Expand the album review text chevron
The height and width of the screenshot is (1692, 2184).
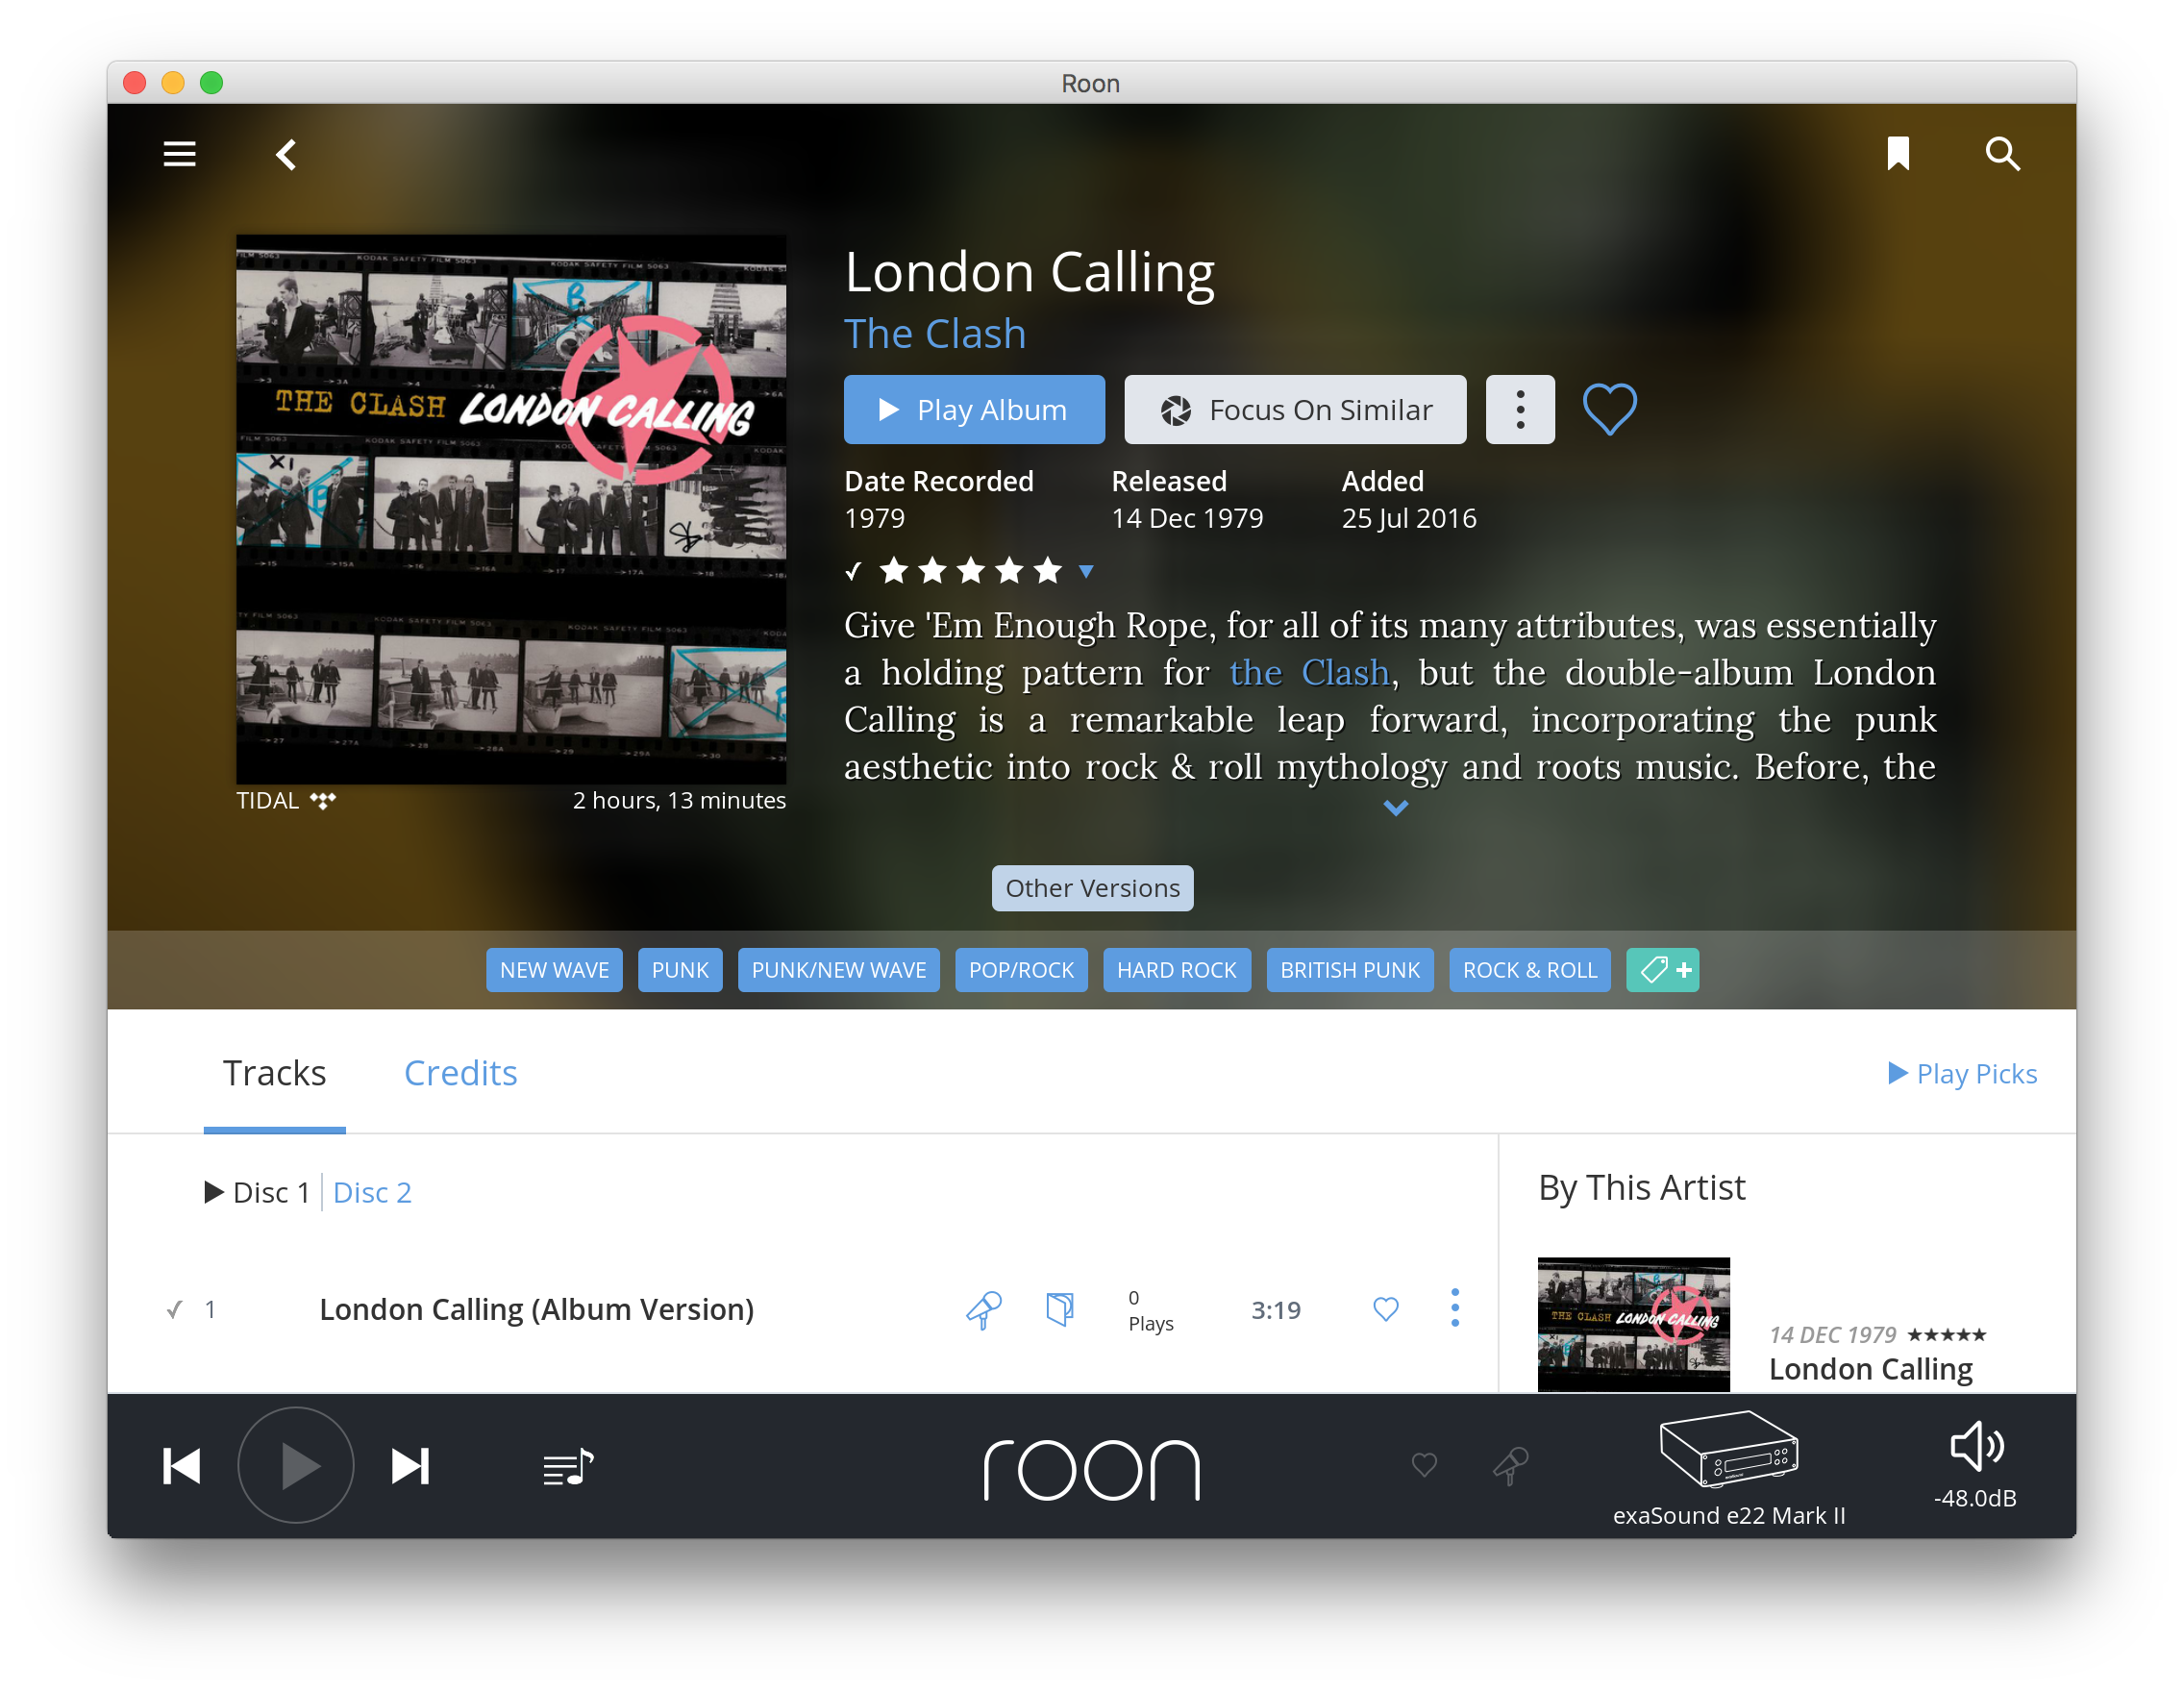(x=1395, y=807)
